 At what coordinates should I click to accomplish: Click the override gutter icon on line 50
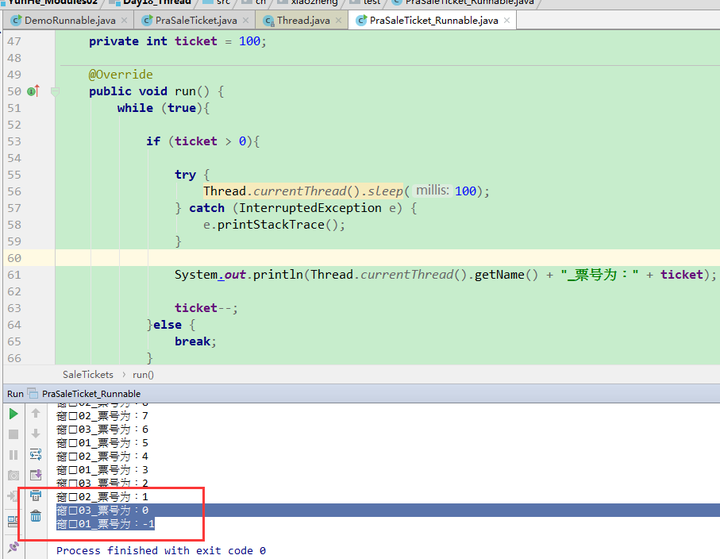click(32, 91)
